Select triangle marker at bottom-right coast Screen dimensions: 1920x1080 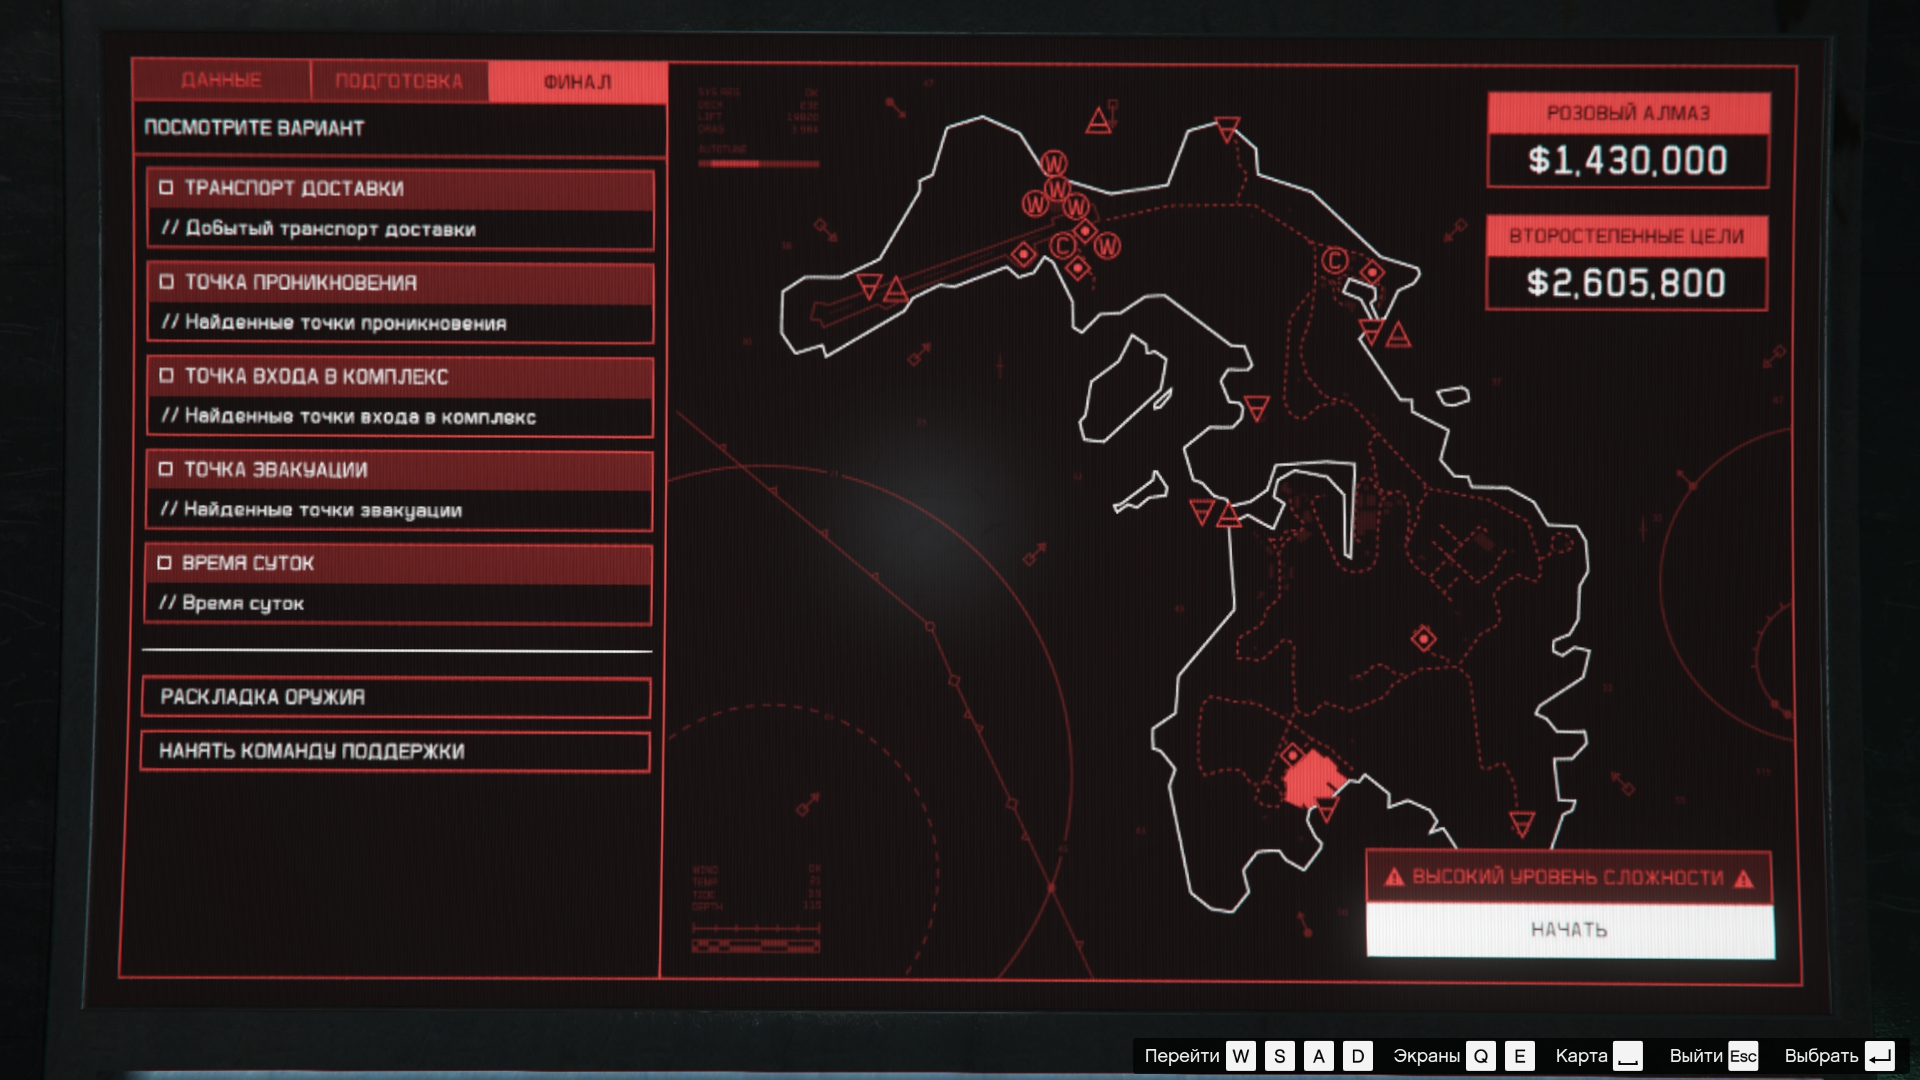pyautogui.click(x=1522, y=824)
